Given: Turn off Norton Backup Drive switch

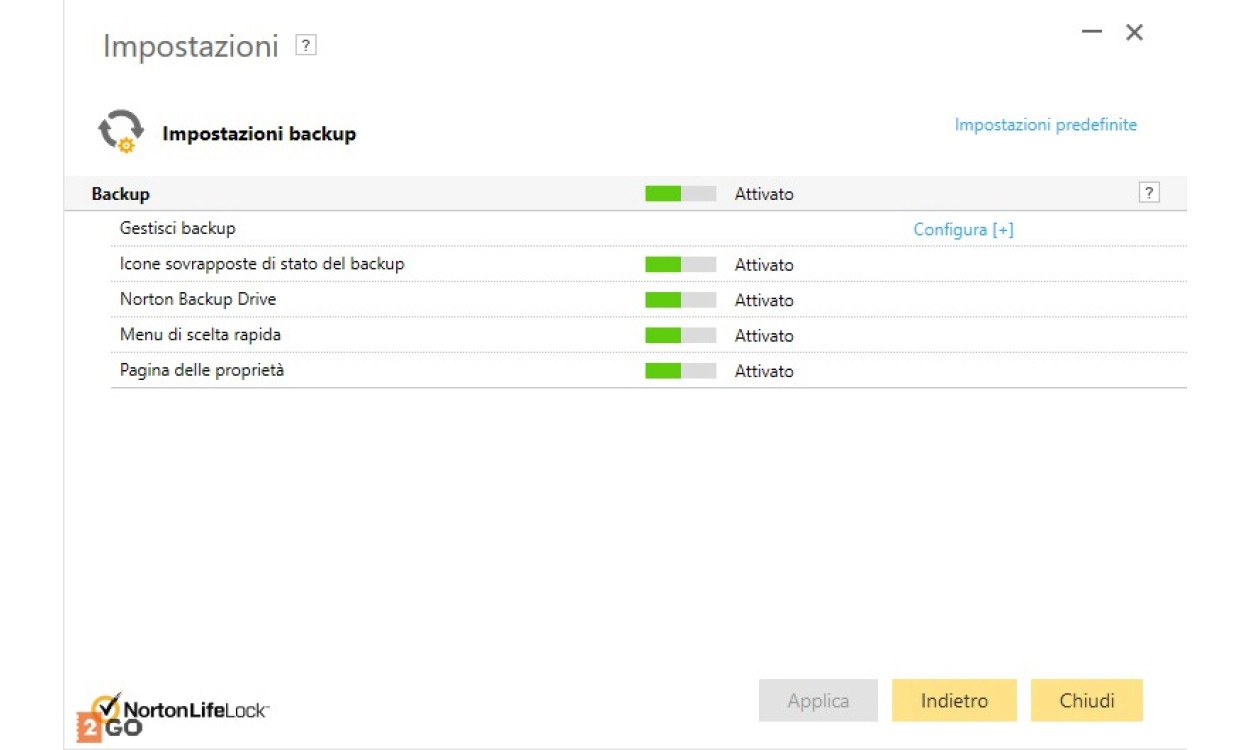Looking at the screenshot, I should coord(680,300).
